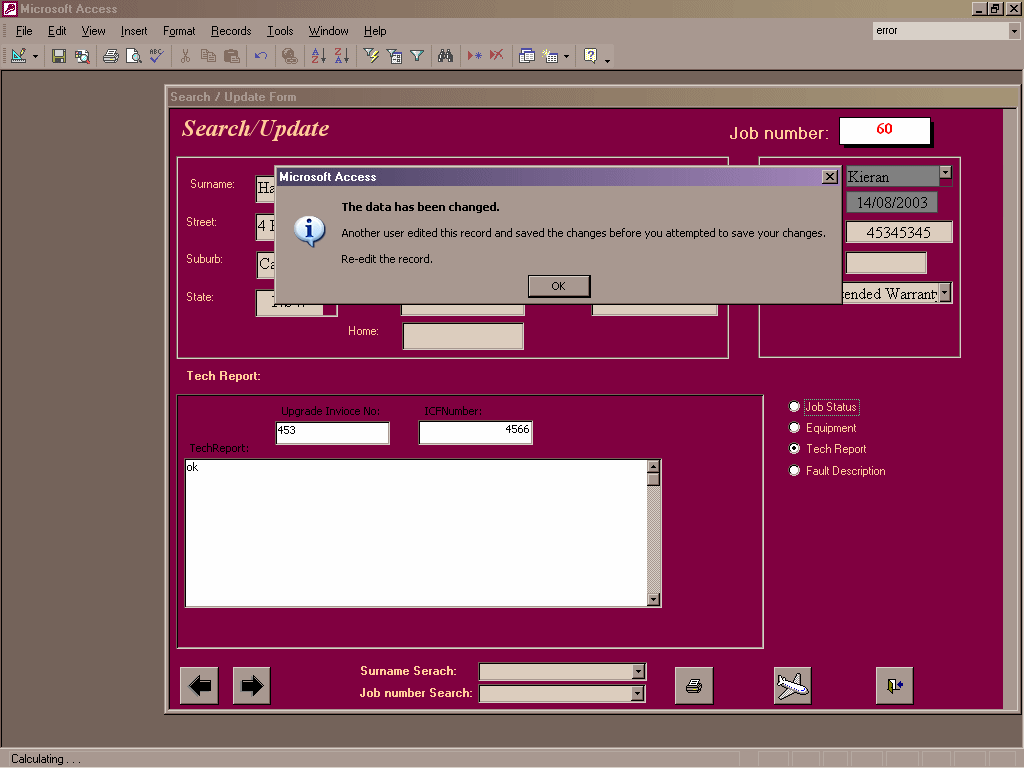Open the Kieran technician dropdown arrow
Viewport: 1024px width, 768px height.
click(945, 173)
